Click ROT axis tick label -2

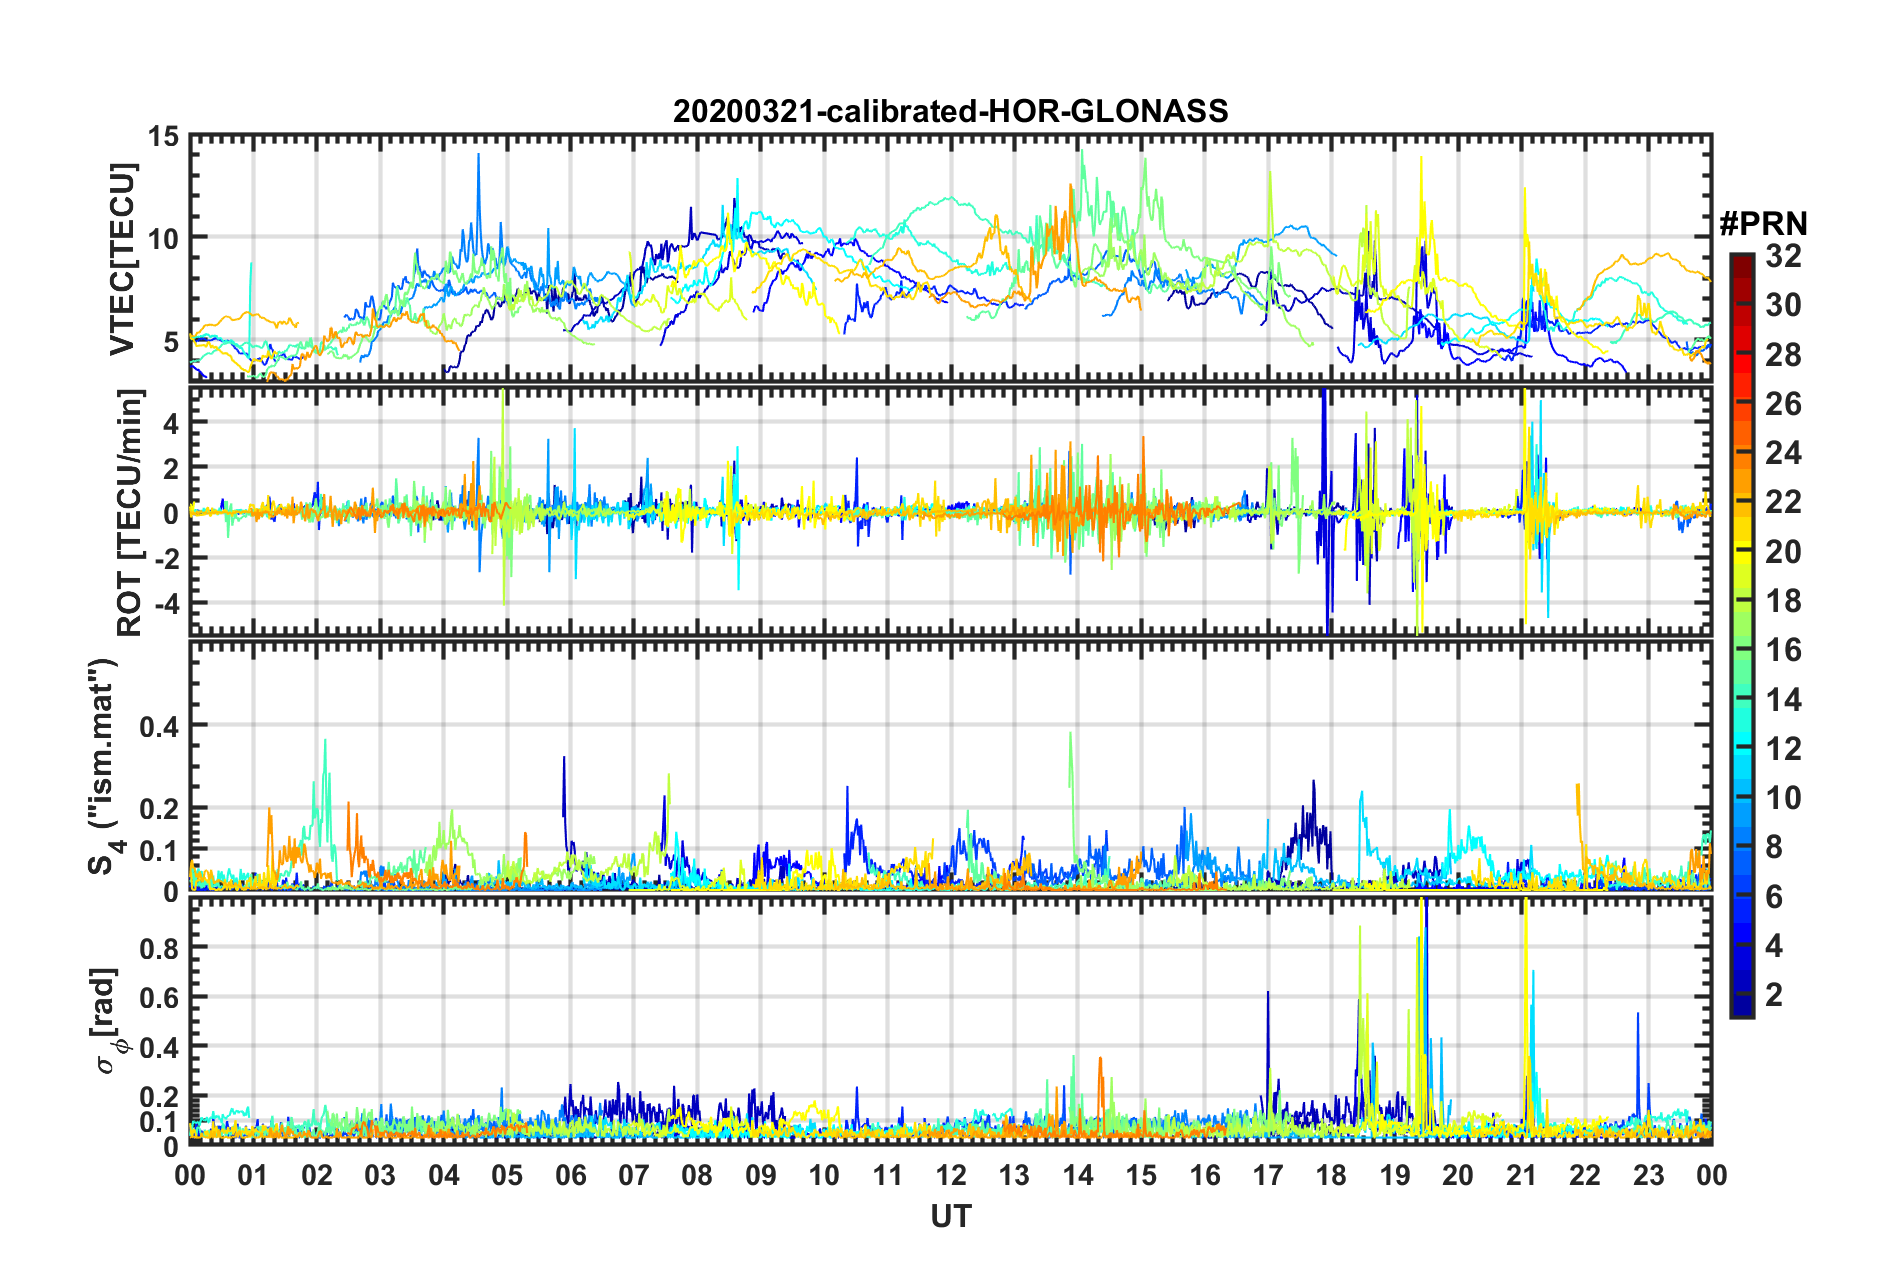pos(166,559)
